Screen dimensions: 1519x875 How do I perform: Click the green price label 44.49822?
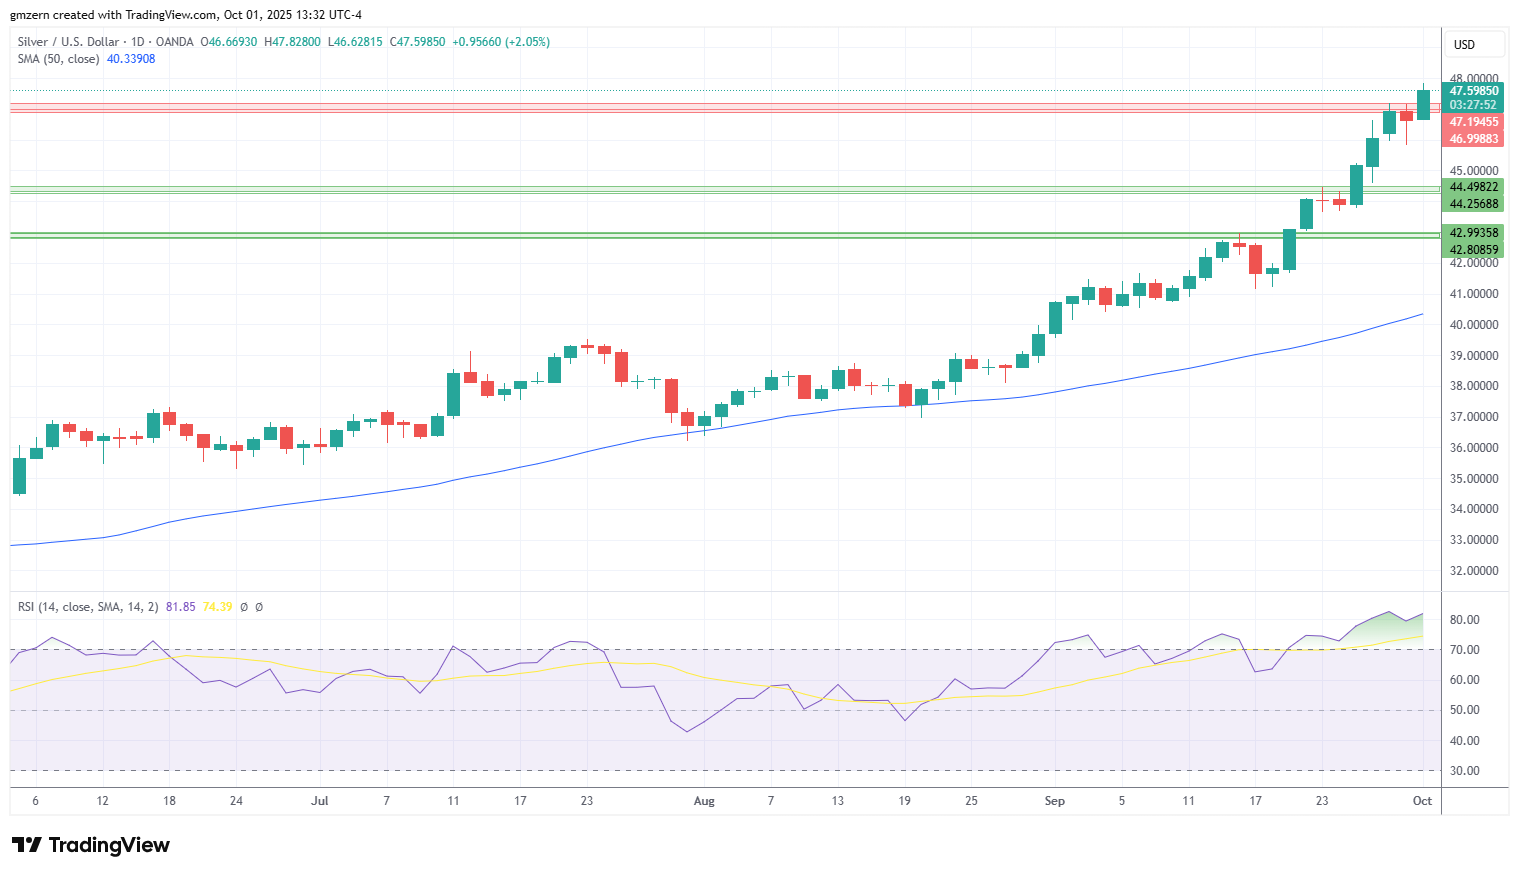point(1473,187)
